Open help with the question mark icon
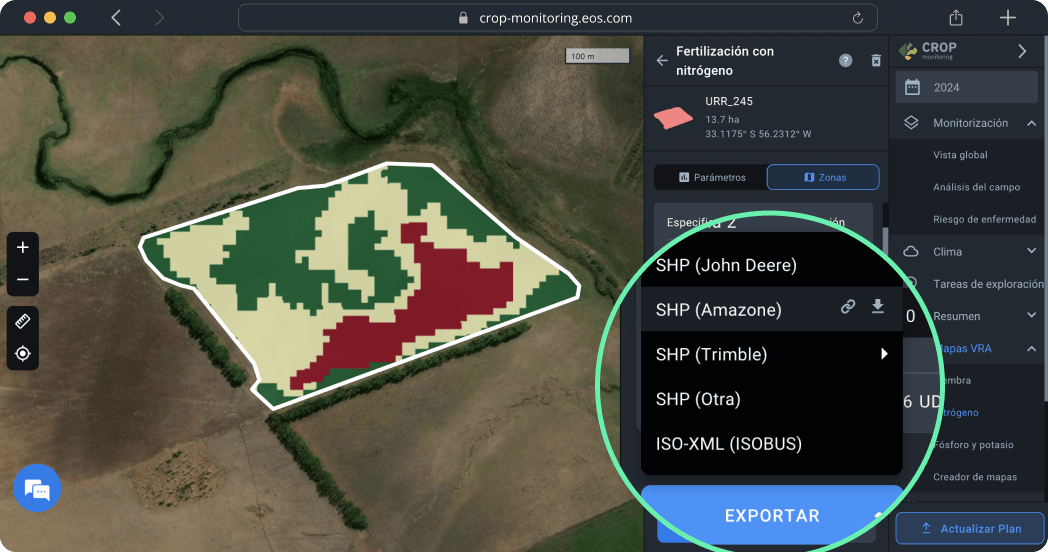The width and height of the screenshot is (1048, 552). pyautogui.click(x=846, y=61)
